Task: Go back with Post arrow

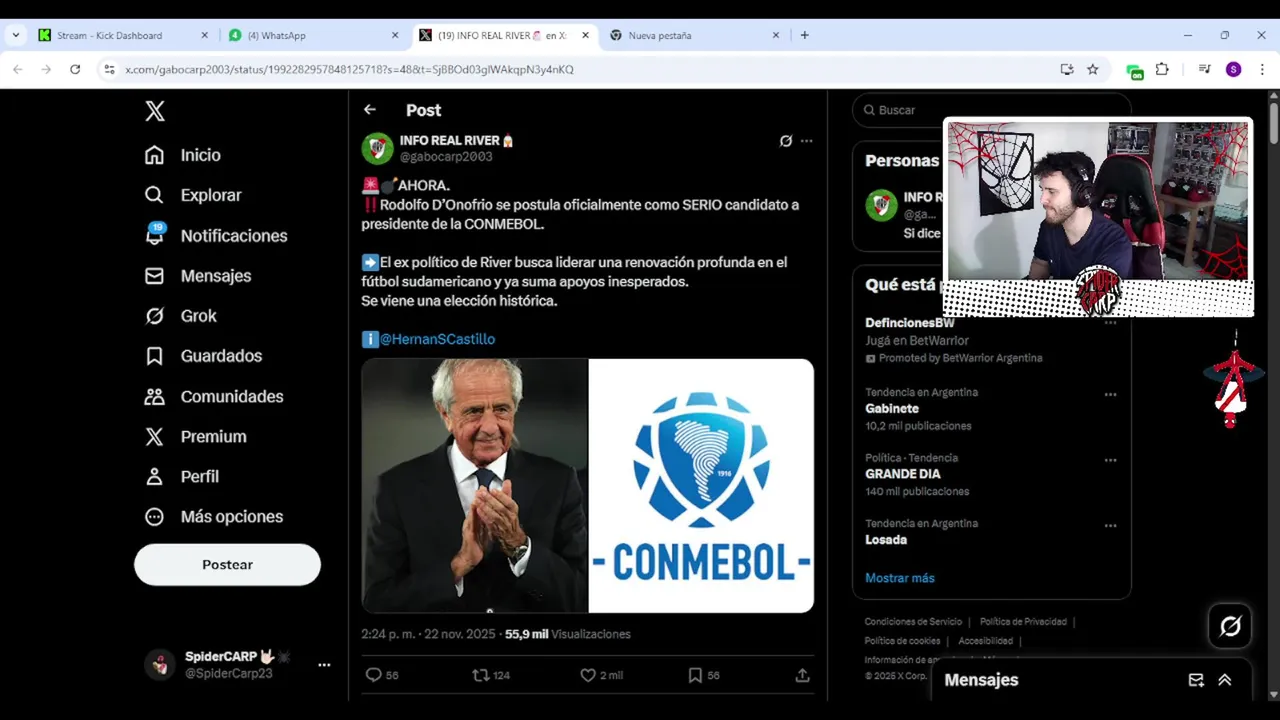Action: [x=370, y=110]
